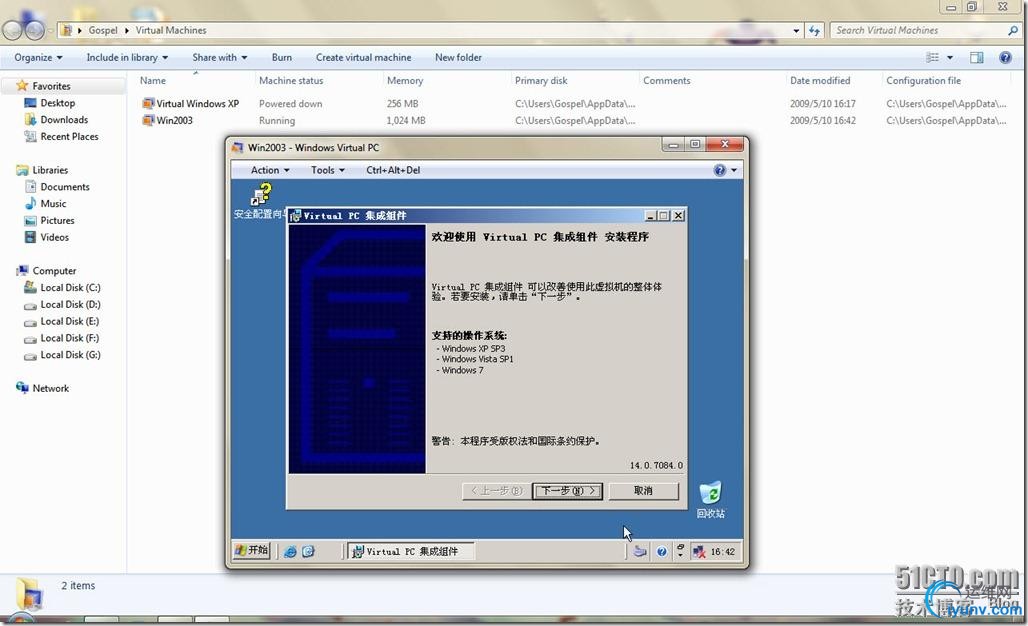The height and width of the screenshot is (626, 1028).
Task: Click the search magnifier icon
Action: 1013,30
